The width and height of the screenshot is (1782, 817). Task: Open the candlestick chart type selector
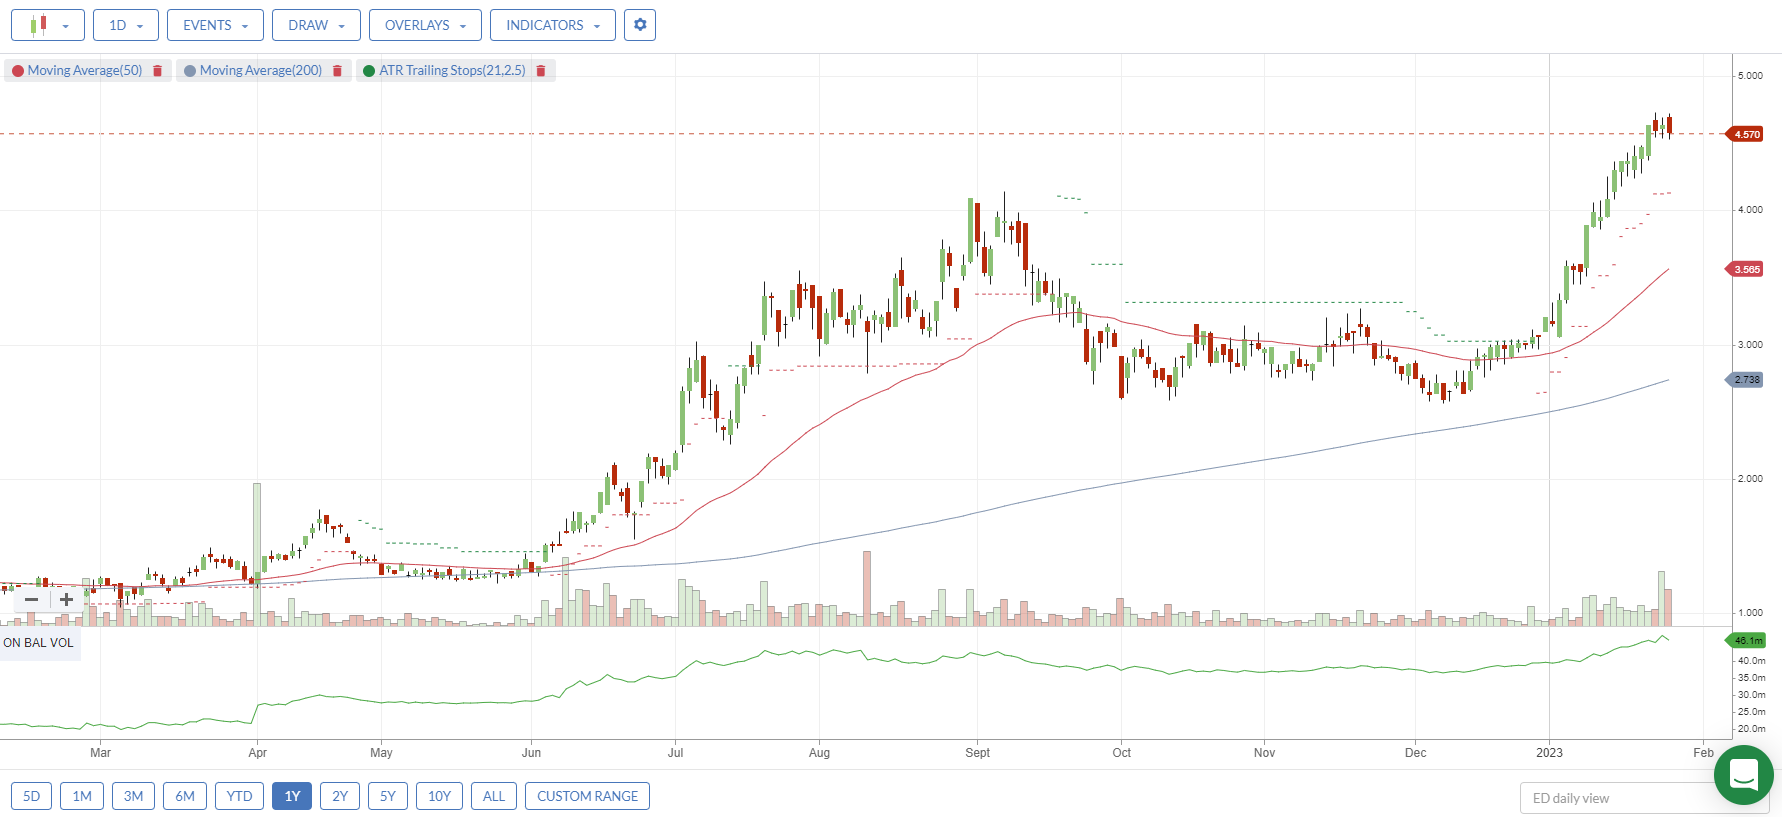click(x=48, y=25)
